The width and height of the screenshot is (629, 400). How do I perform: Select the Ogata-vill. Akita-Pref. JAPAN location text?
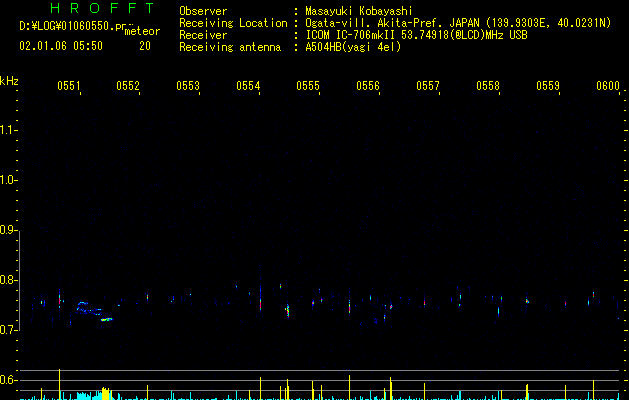tap(458, 23)
